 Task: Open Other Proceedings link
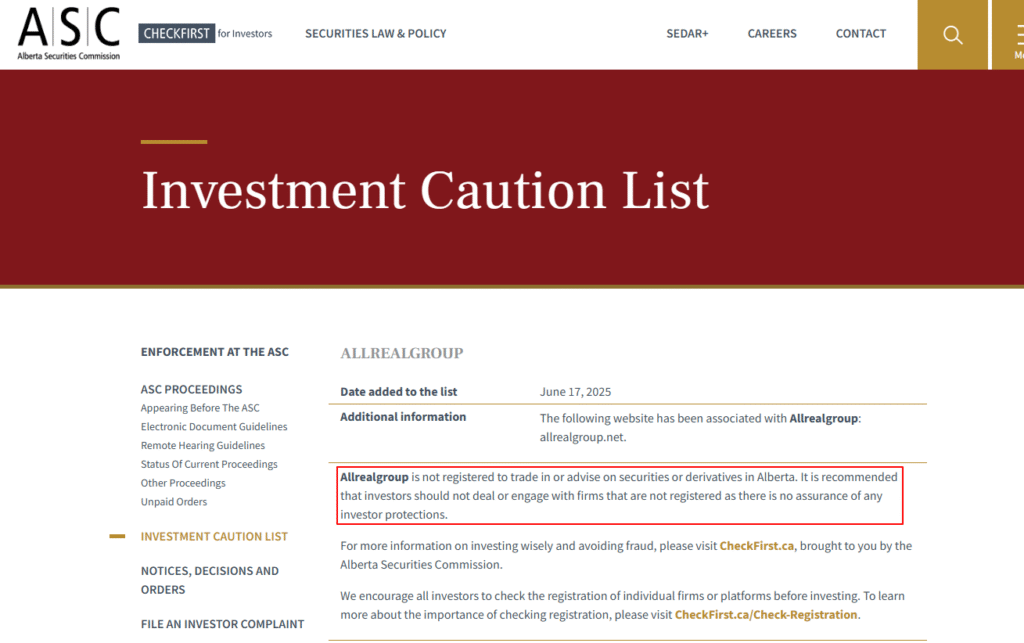coord(183,483)
